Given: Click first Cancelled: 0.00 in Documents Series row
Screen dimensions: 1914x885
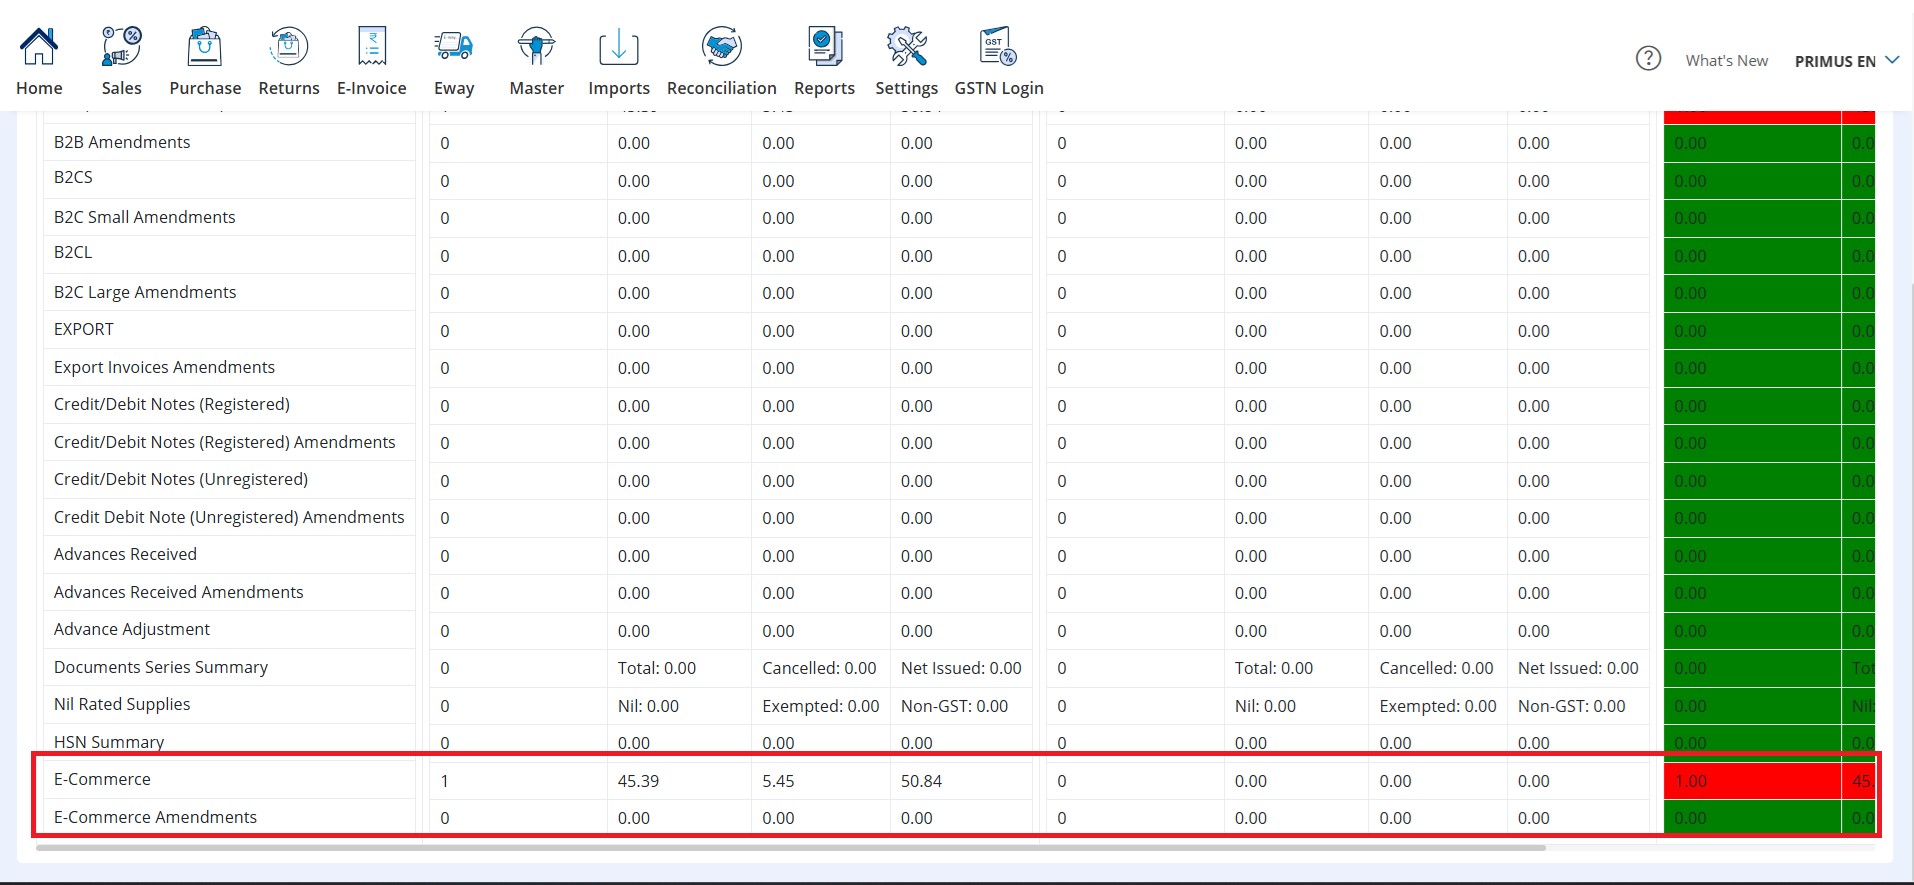Looking at the screenshot, I should pyautogui.click(x=819, y=668).
